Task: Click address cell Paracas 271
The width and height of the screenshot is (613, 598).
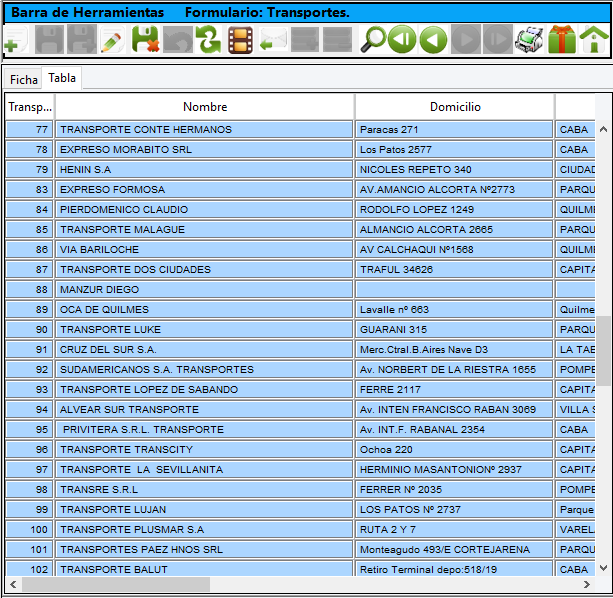Action: tap(454, 129)
